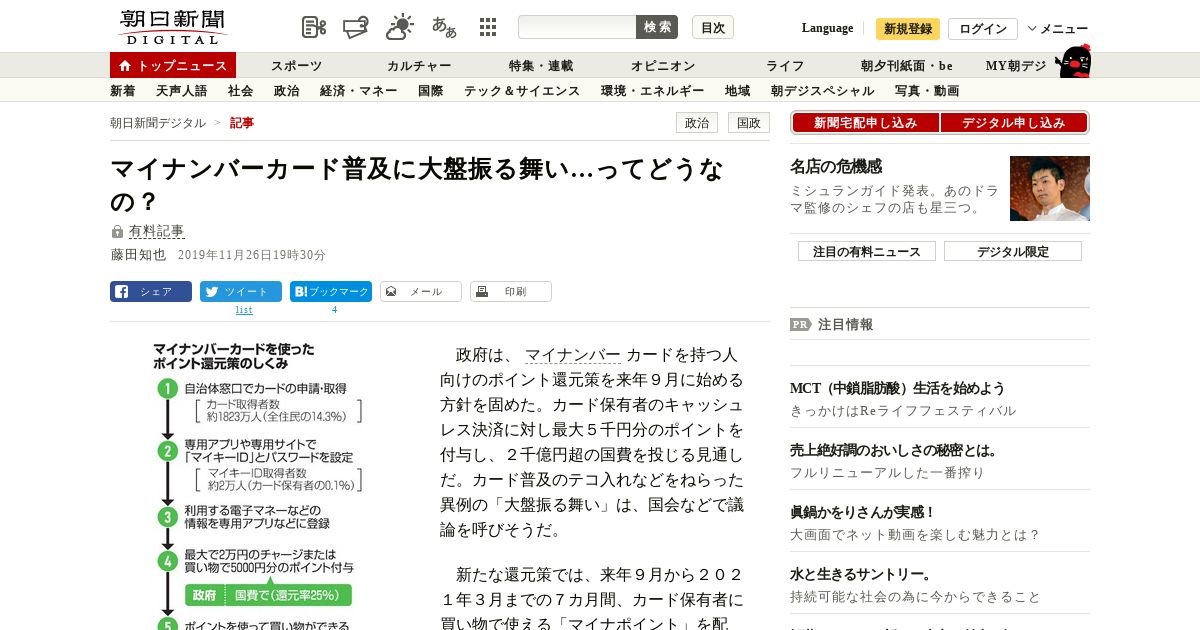Open the 朝夕刊紙面・be tab

907,66
